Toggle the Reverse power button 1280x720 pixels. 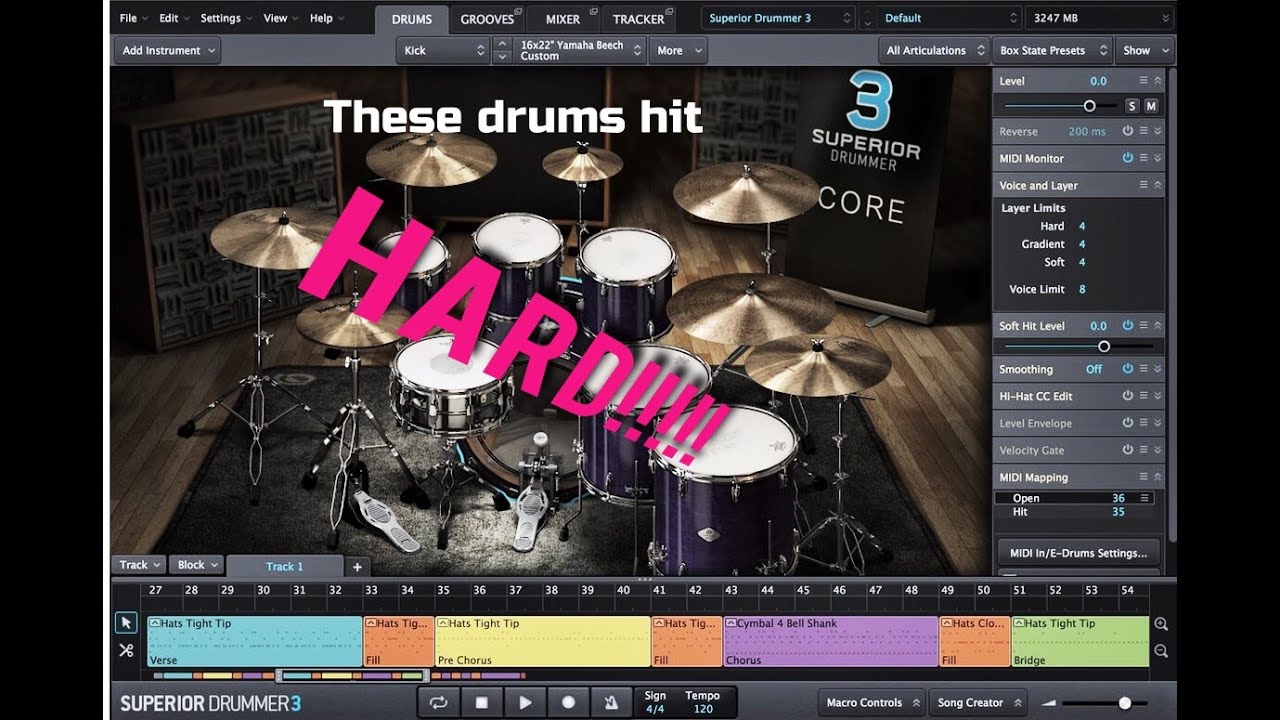click(x=1128, y=131)
